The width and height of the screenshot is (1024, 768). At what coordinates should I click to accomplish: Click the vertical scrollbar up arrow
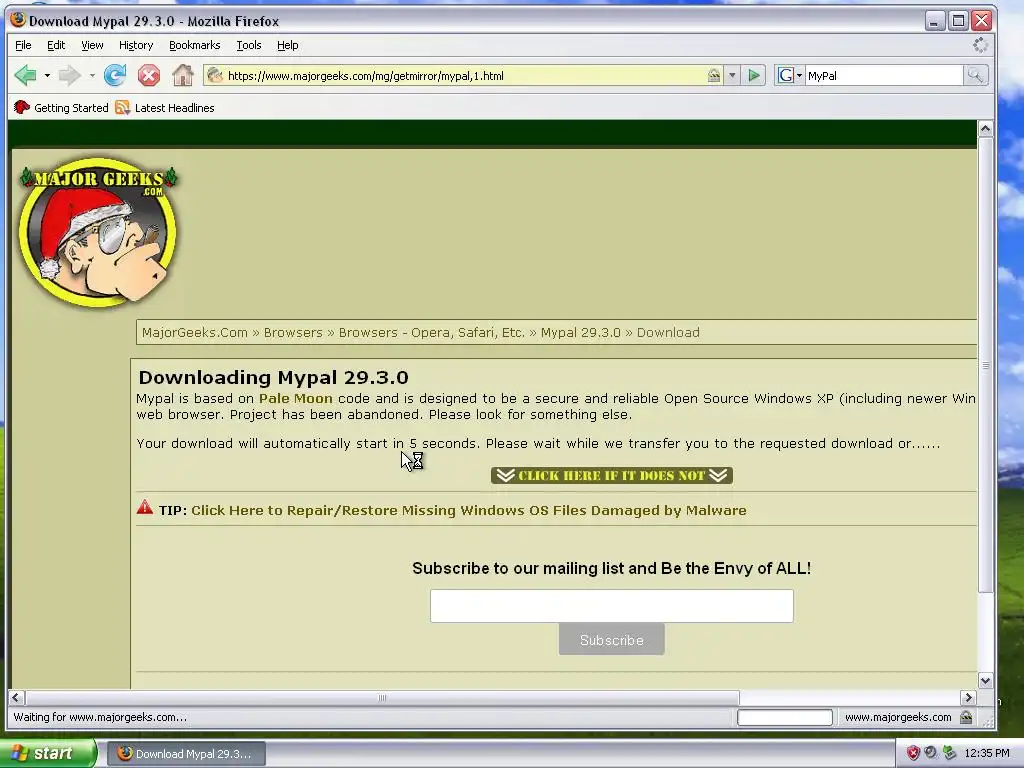pyautogui.click(x=985, y=129)
